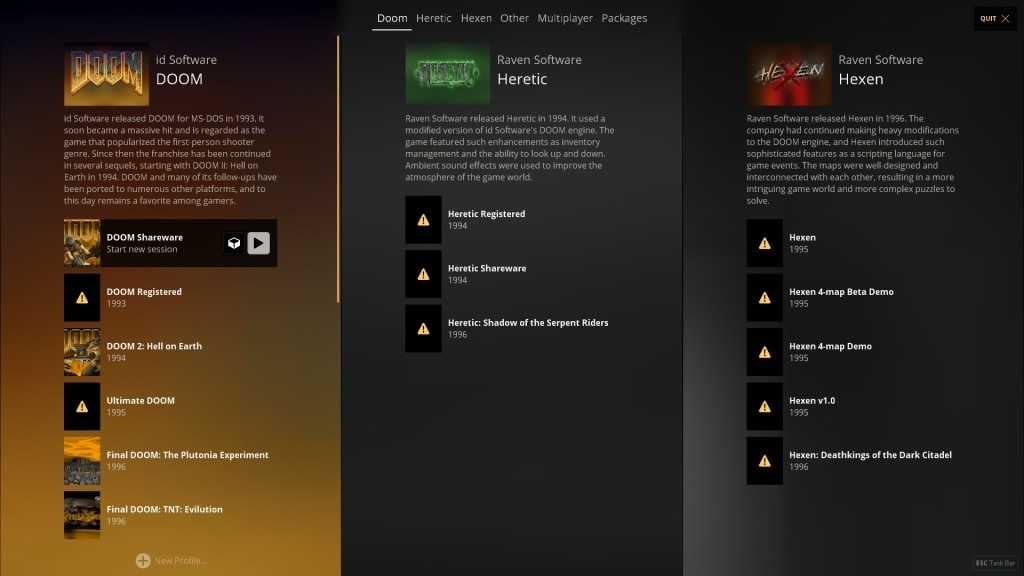Click the Doom column scrollbar
This screenshot has width=1024, height=576.
click(338, 169)
